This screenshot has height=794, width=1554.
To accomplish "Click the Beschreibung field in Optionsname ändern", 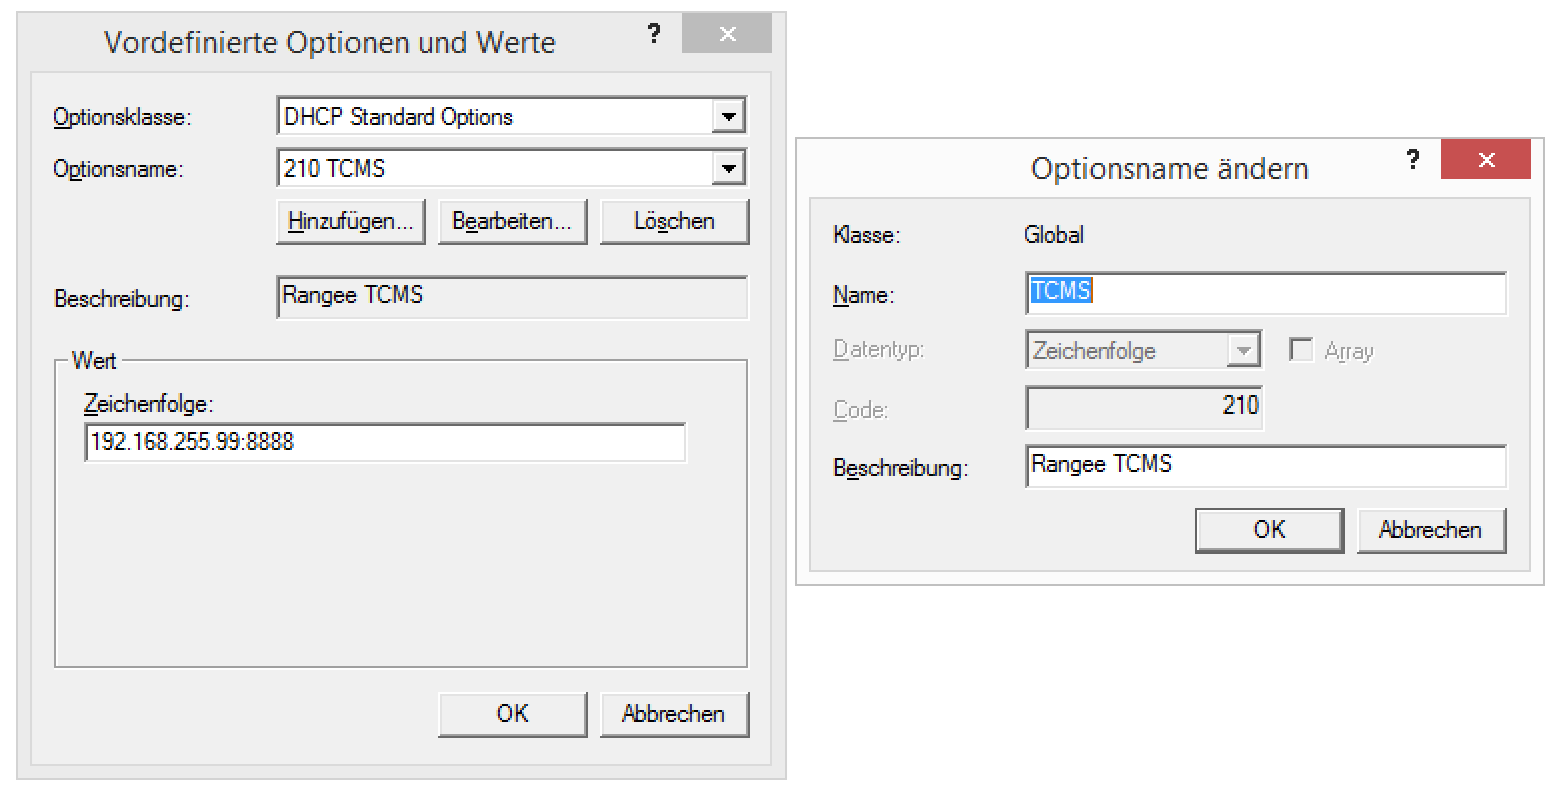I will click(x=1265, y=466).
